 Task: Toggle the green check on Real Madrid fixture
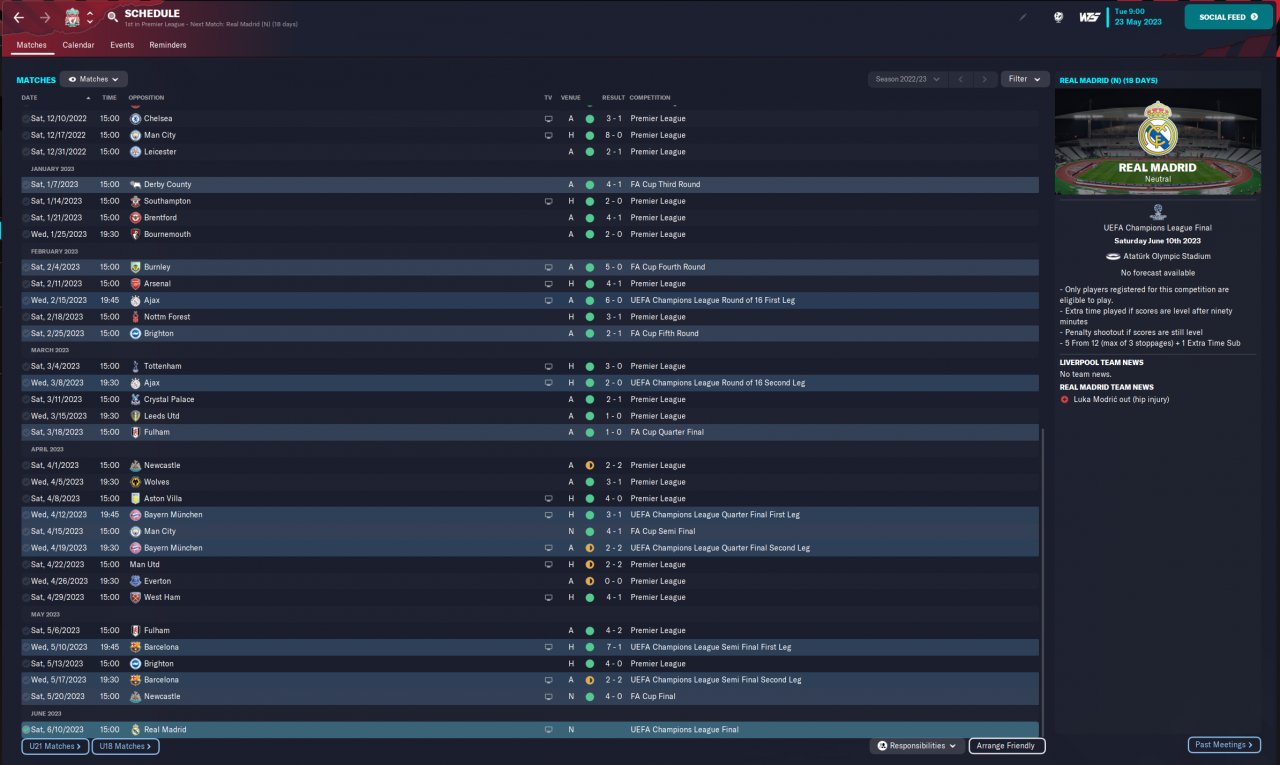tap(26, 730)
